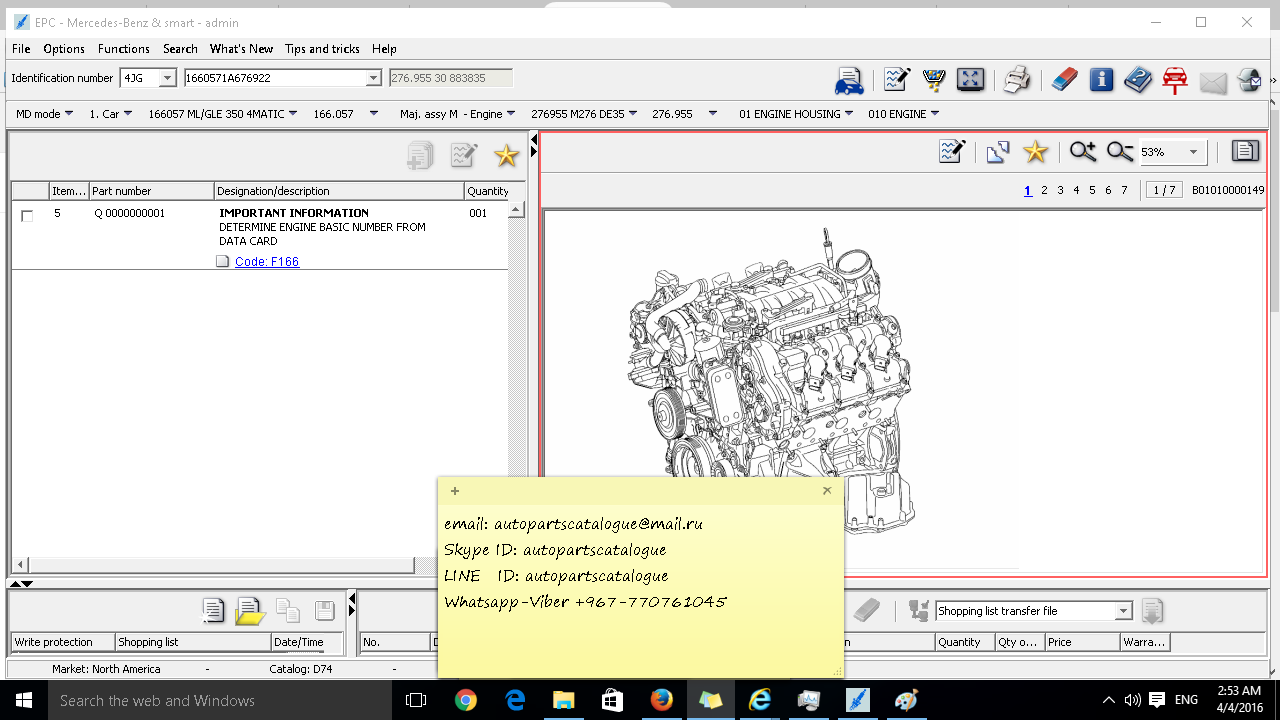The width and height of the screenshot is (1280, 720).
Task: Click the add-to-list pages icon in parts panel
Action: pyautogui.click(x=420, y=155)
